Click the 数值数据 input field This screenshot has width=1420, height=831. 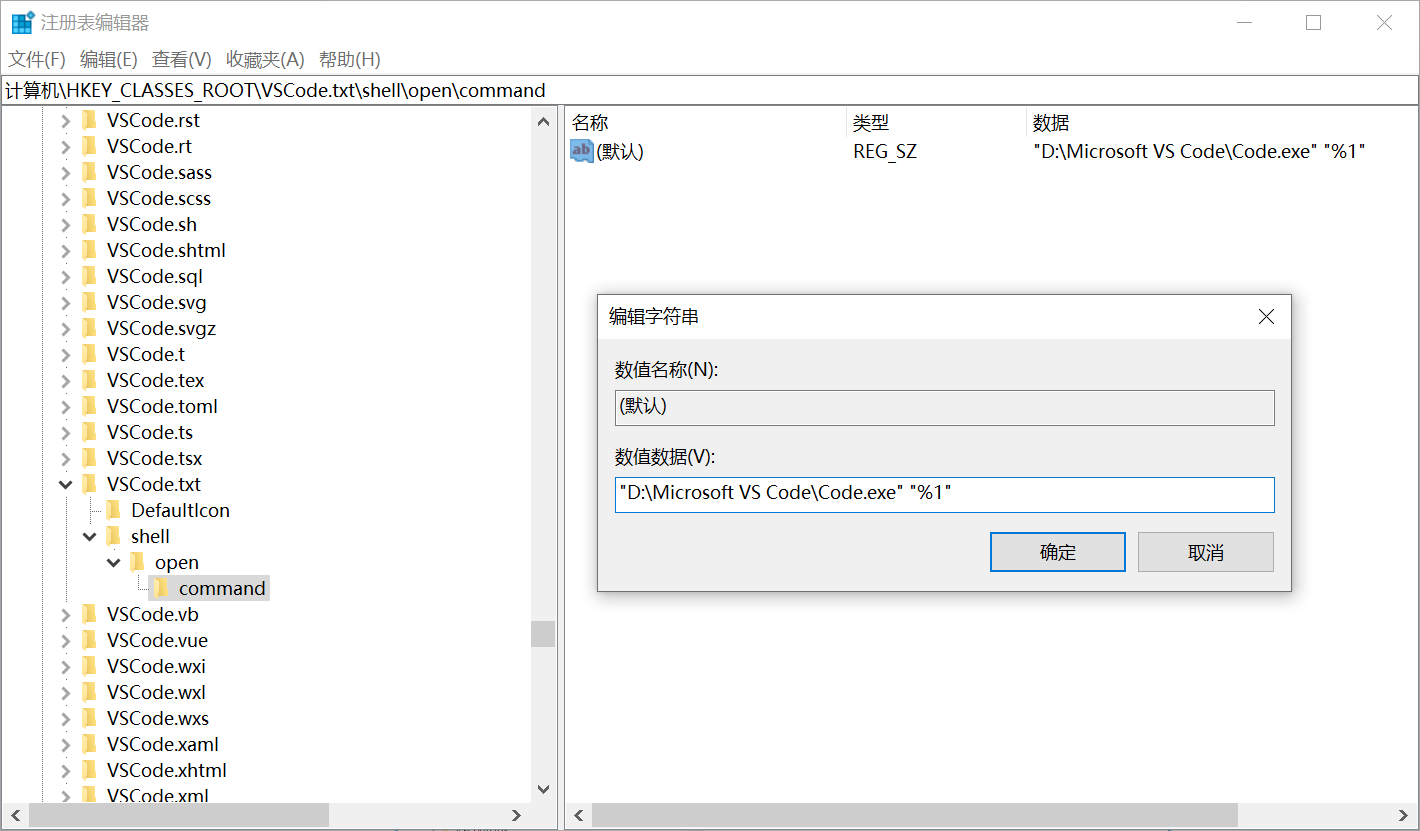(945, 494)
